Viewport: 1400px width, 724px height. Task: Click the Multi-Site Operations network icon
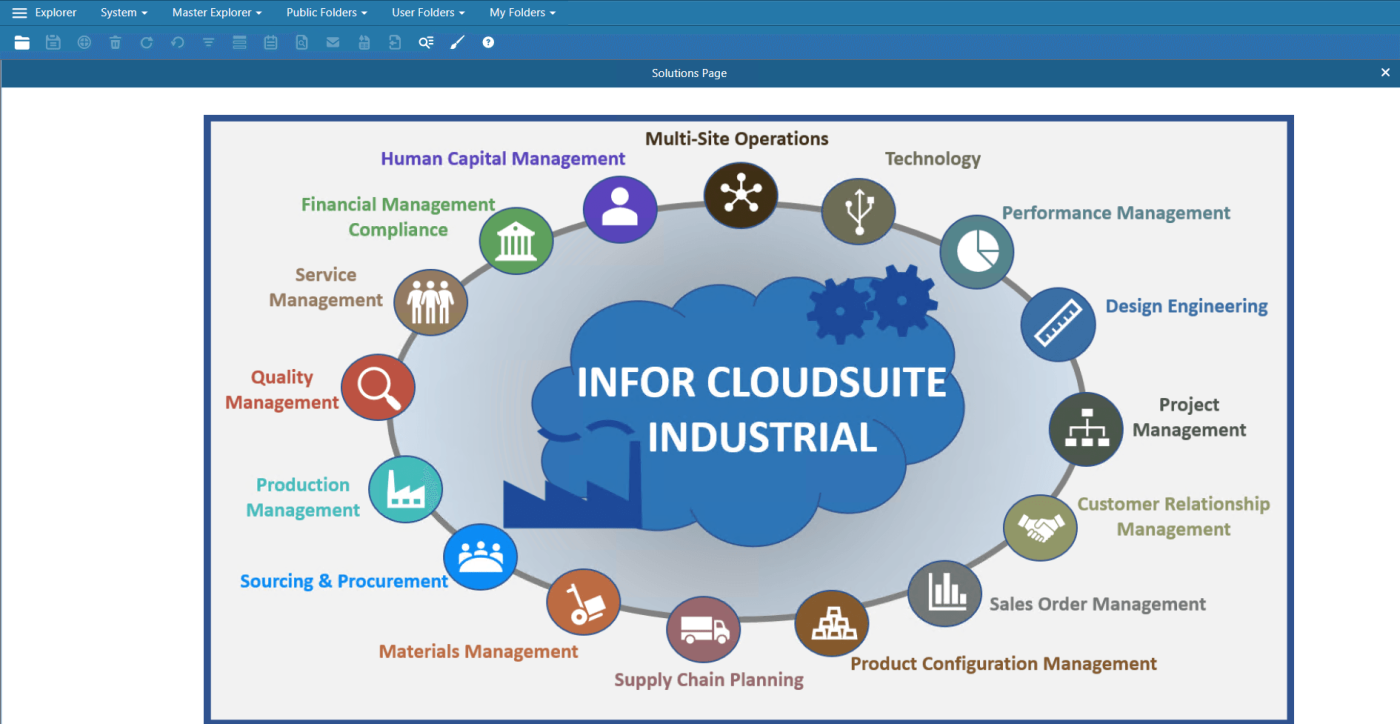click(740, 193)
